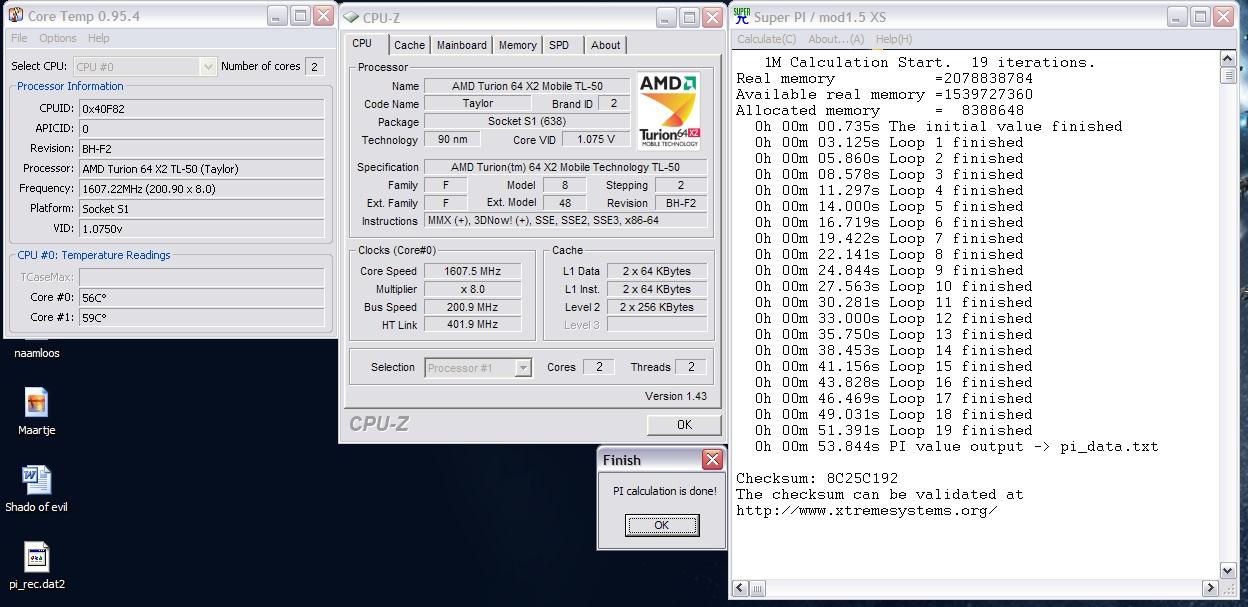This screenshot has width=1248, height=607.
Task: Open the Options menu in Core Temp
Action: pyautogui.click(x=58, y=38)
